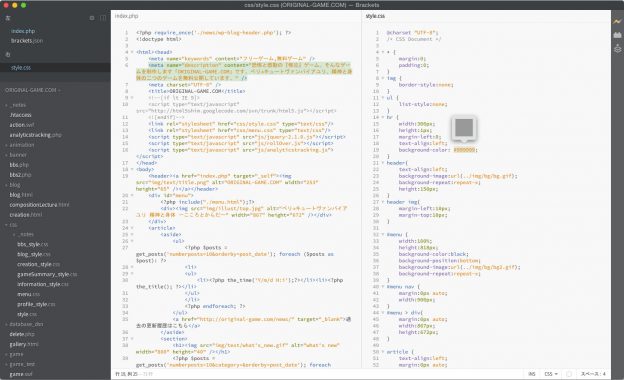The image size is (624, 380).
Task: Open gallery.html in the file tree
Action: tap(24, 344)
